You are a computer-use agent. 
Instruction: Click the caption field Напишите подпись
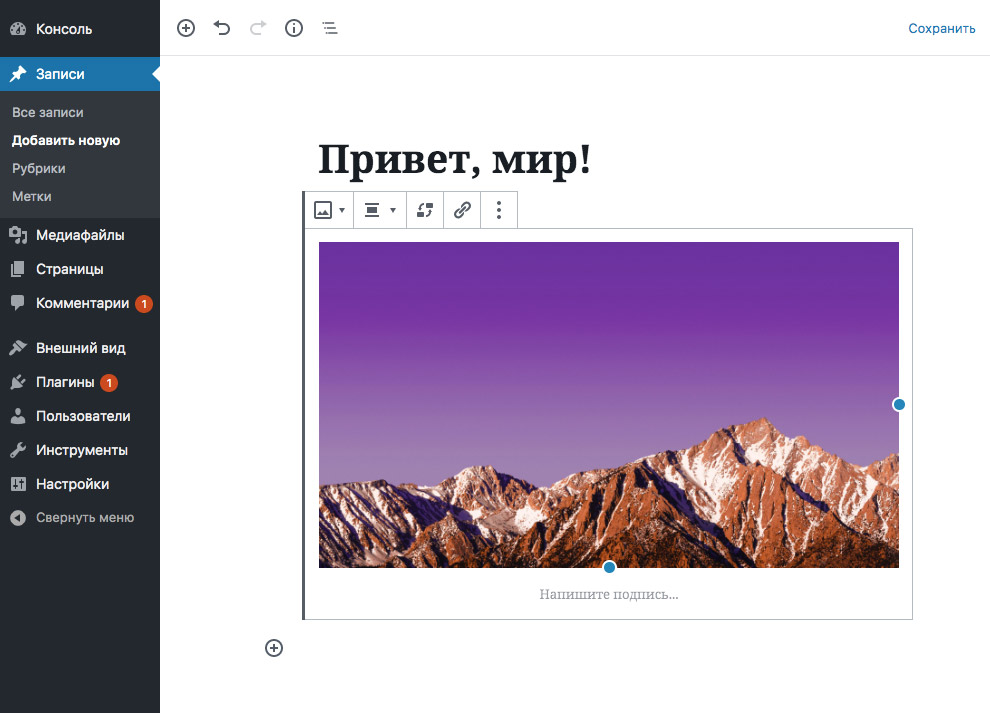pos(609,594)
